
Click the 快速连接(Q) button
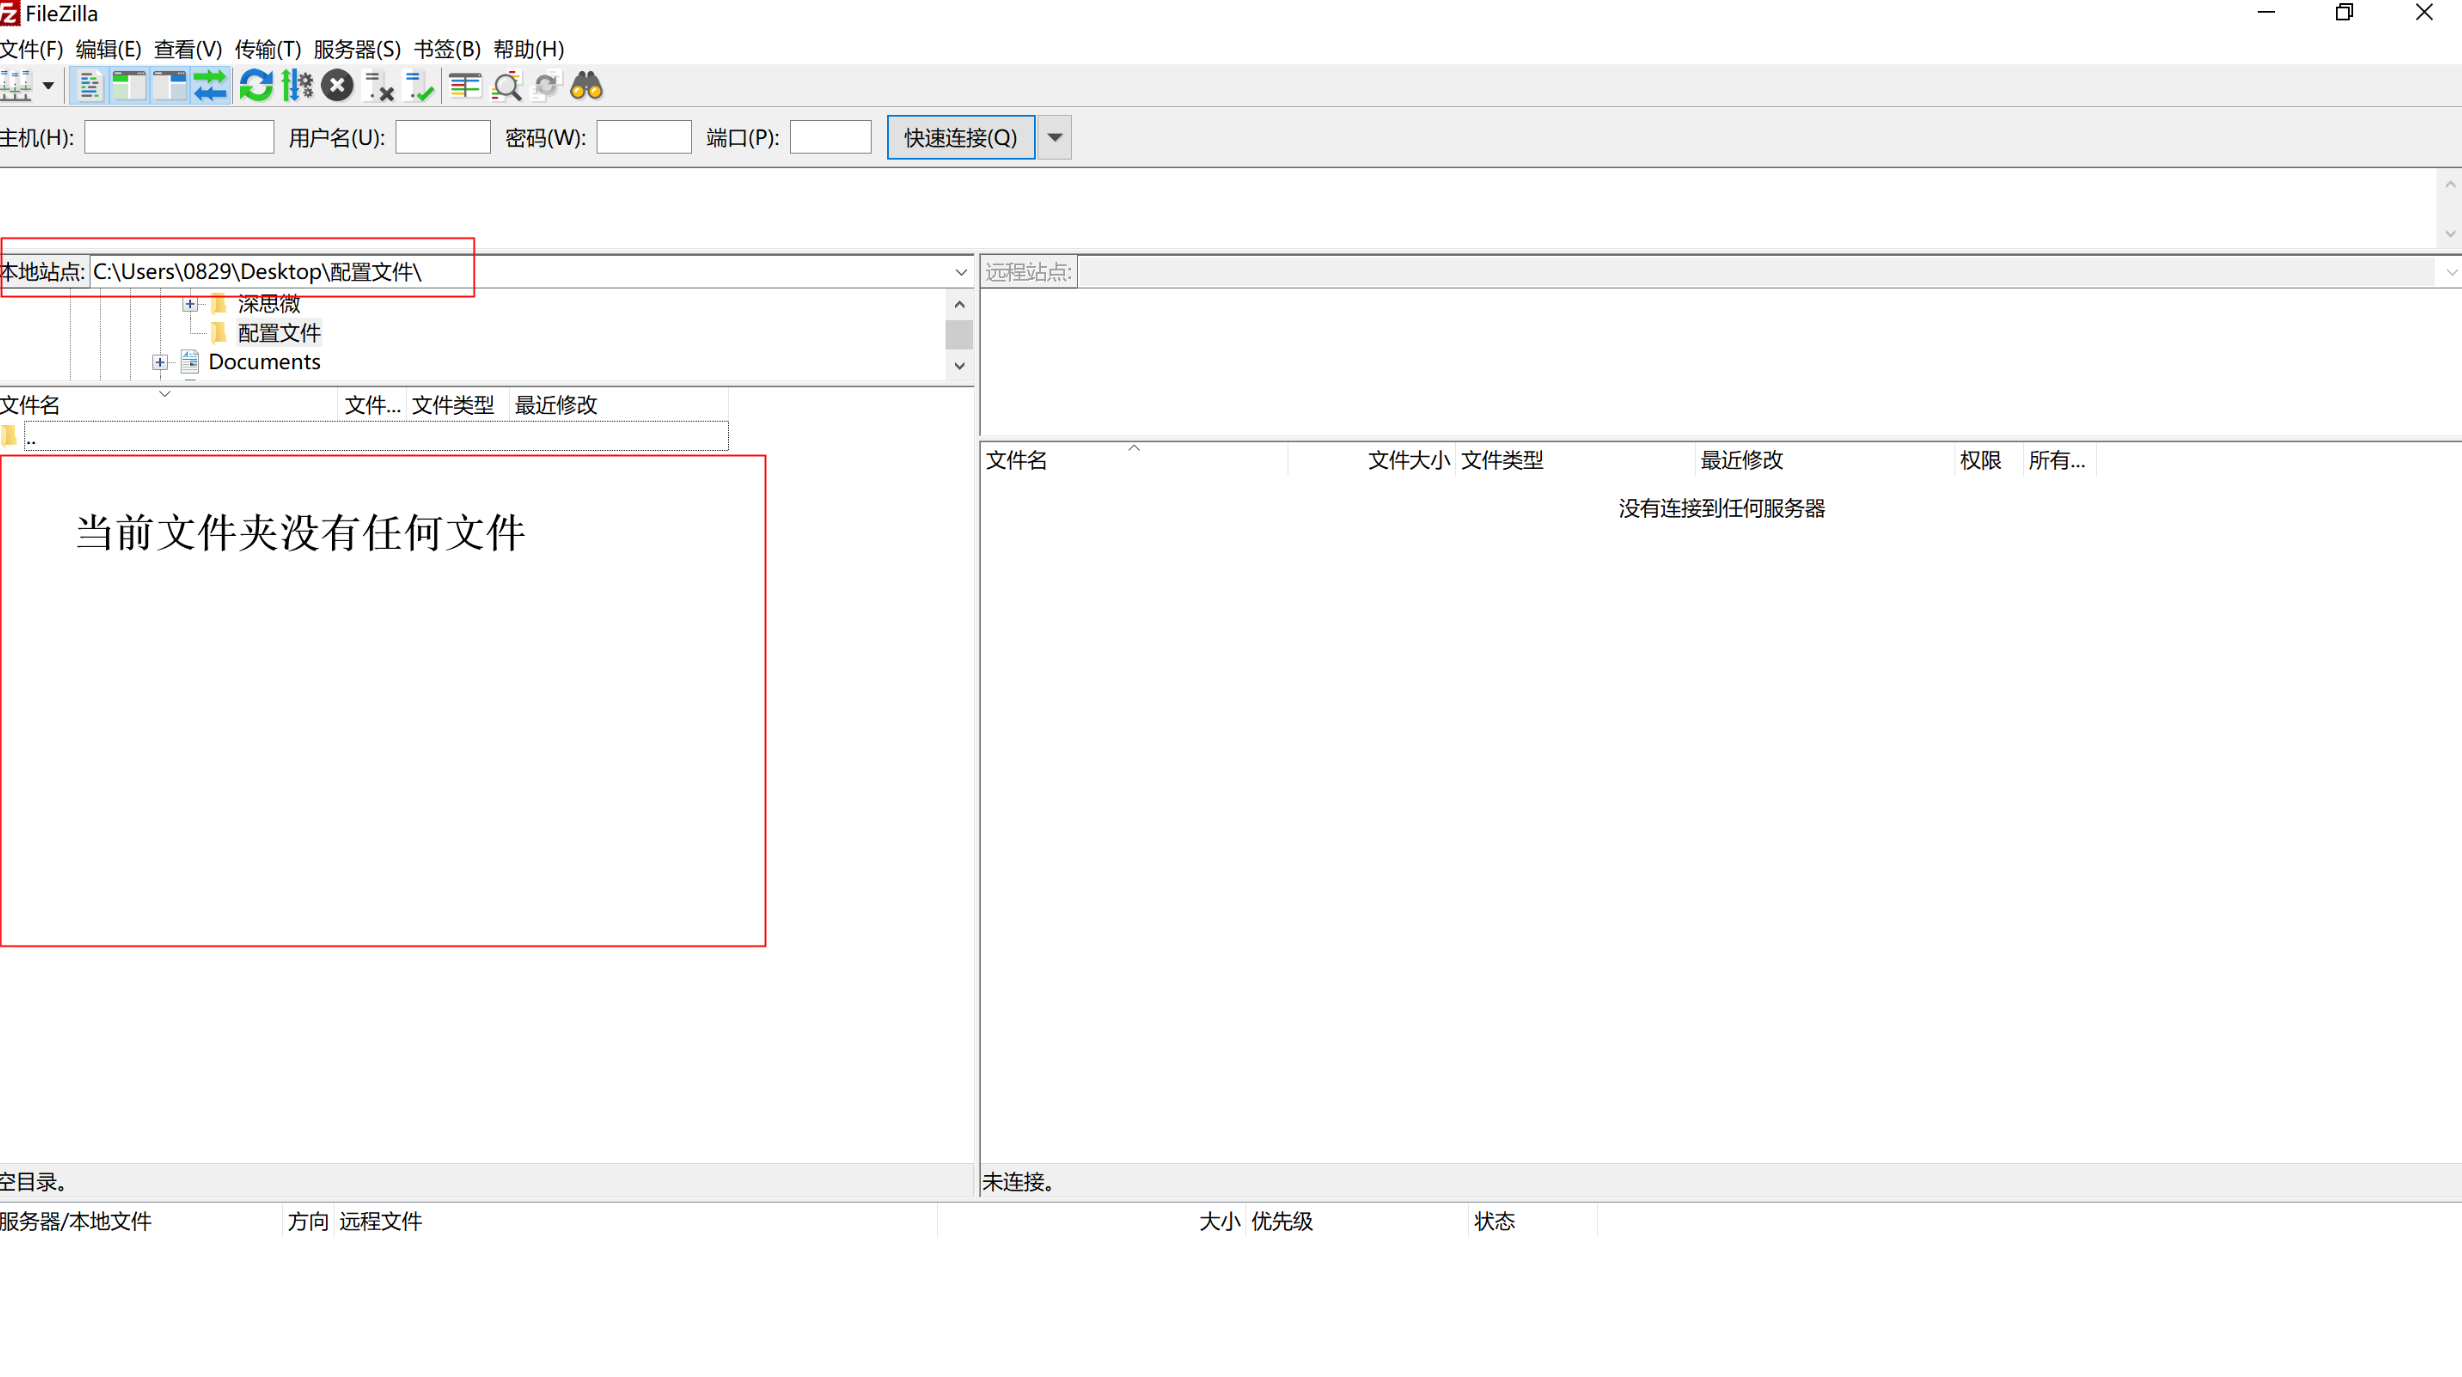tap(960, 137)
